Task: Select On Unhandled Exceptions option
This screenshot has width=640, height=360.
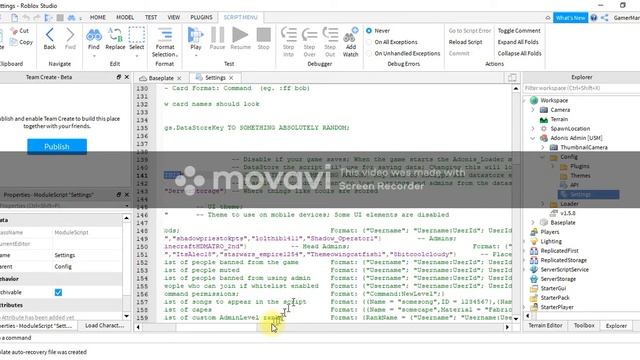Action: [x=369, y=53]
